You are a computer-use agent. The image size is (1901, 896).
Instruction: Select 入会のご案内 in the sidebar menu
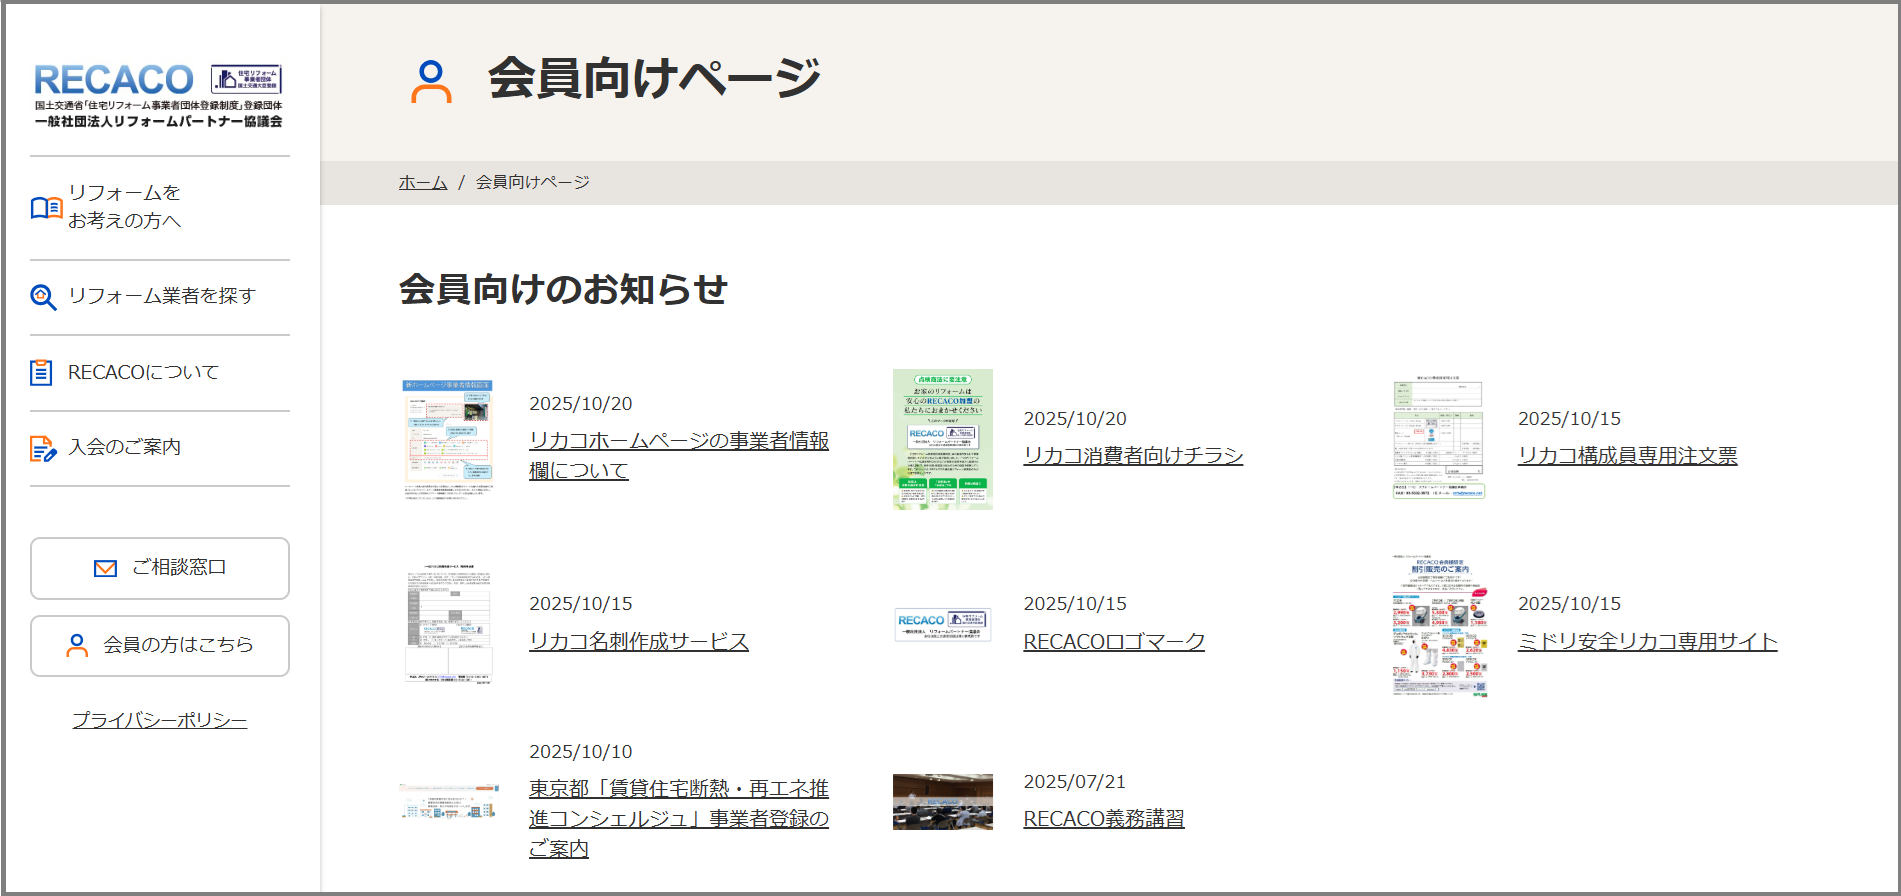pos(124,447)
